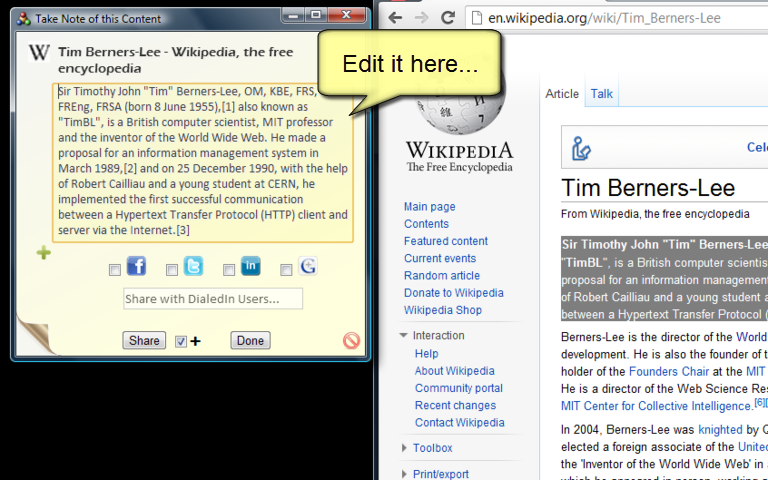
Task: Uncheck the plus checkbox beside Share
Action: point(181,341)
